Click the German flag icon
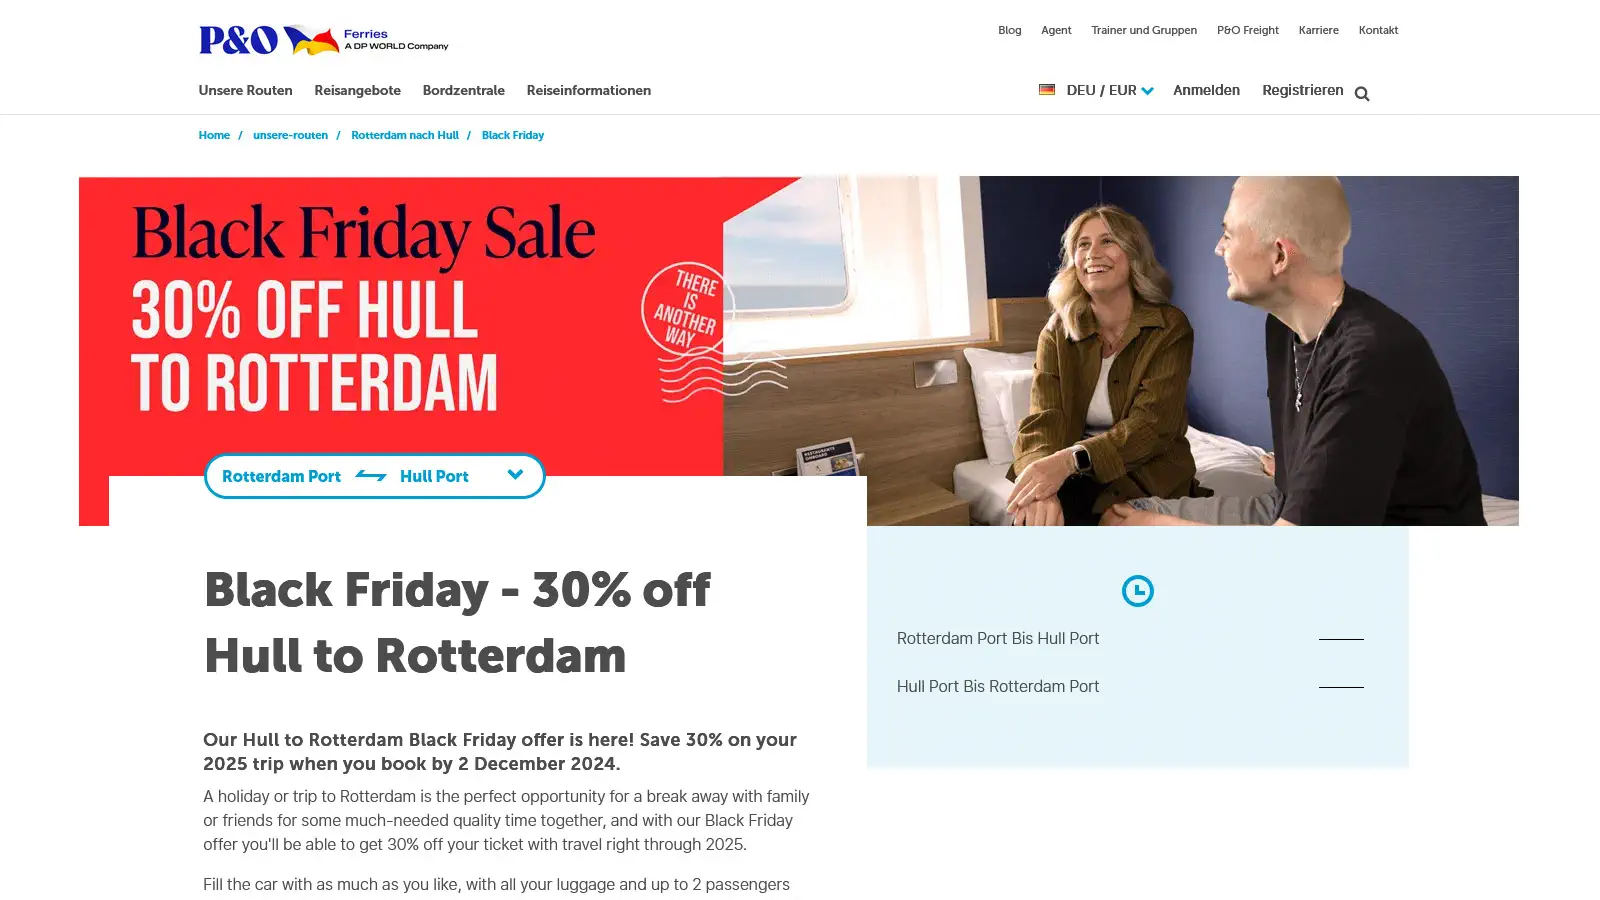The width and height of the screenshot is (1600, 900). pos(1047,90)
